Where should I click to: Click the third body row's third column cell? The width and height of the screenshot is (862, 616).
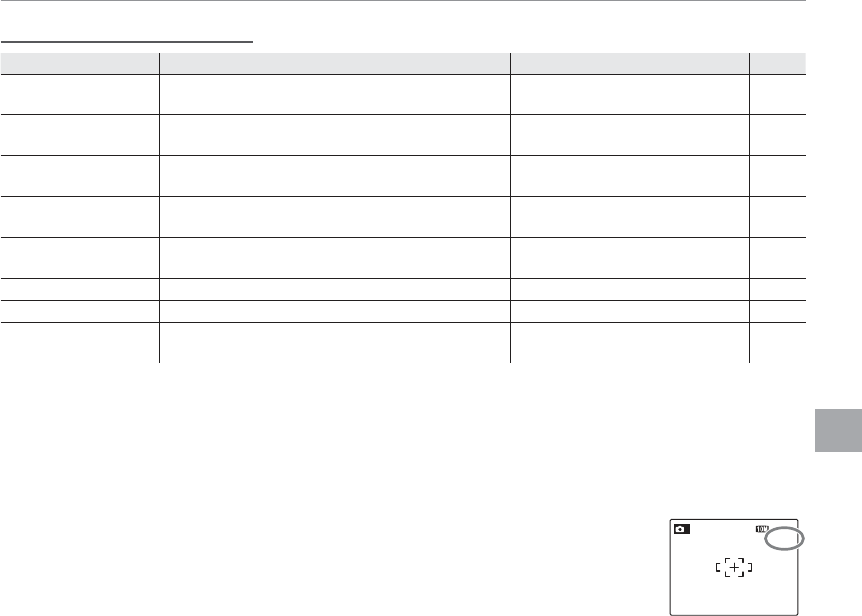point(629,175)
